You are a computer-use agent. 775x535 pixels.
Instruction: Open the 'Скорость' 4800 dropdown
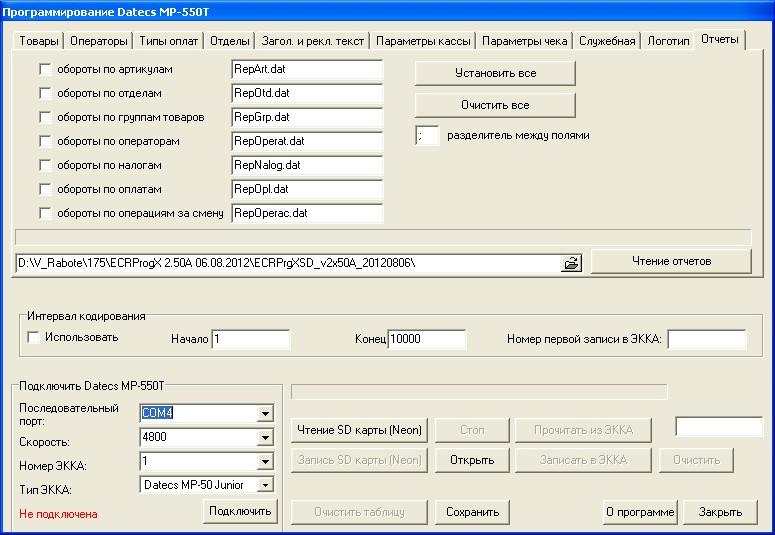pyautogui.click(x=265, y=437)
